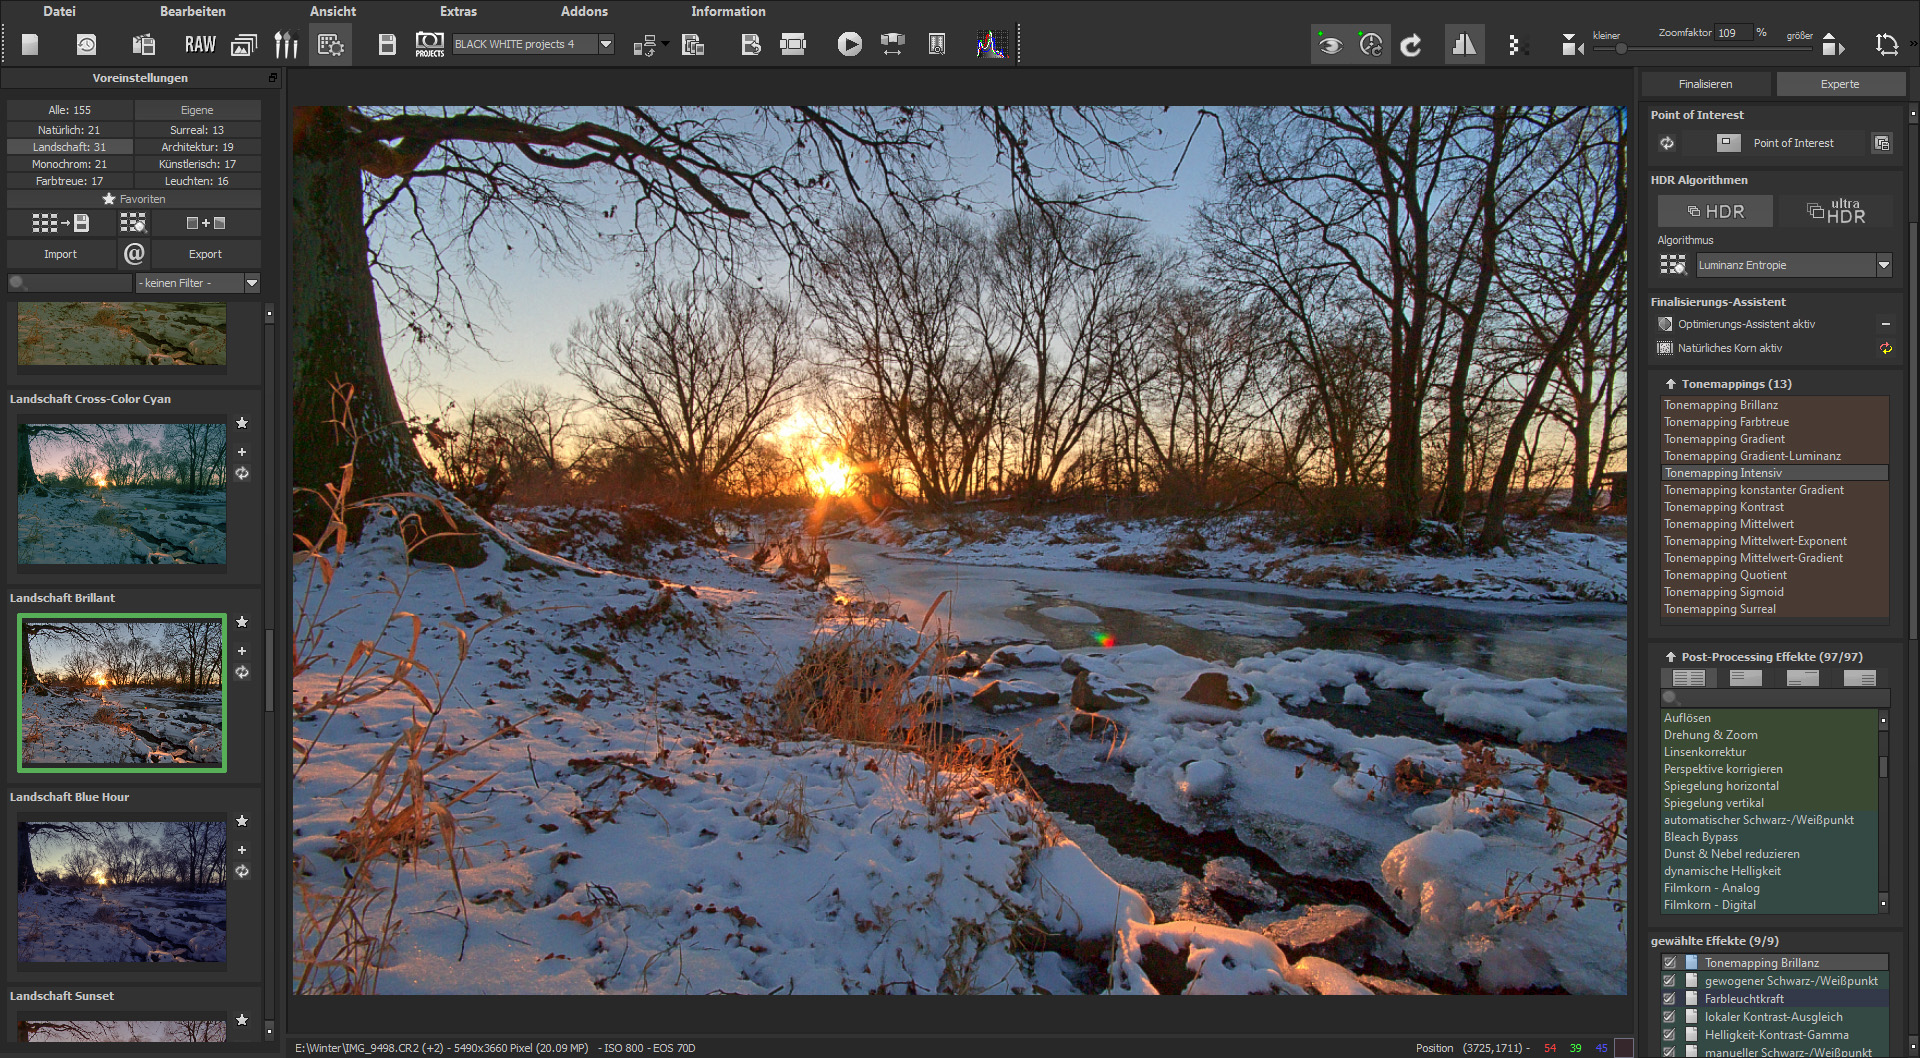The height and width of the screenshot is (1058, 1920).
Task: Open the keinen Filter dropdown
Action: click(252, 283)
